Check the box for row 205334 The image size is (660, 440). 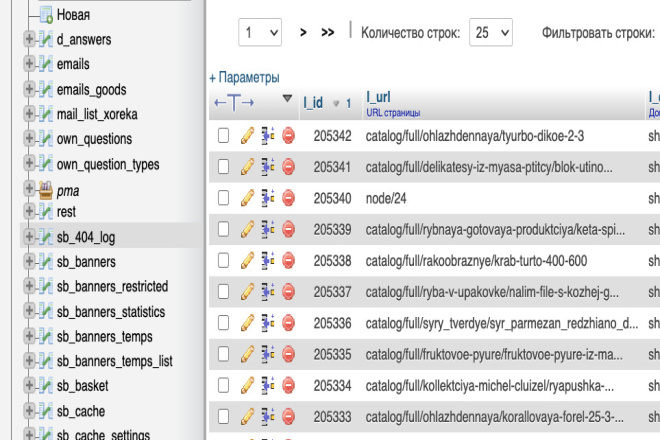pos(224,385)
